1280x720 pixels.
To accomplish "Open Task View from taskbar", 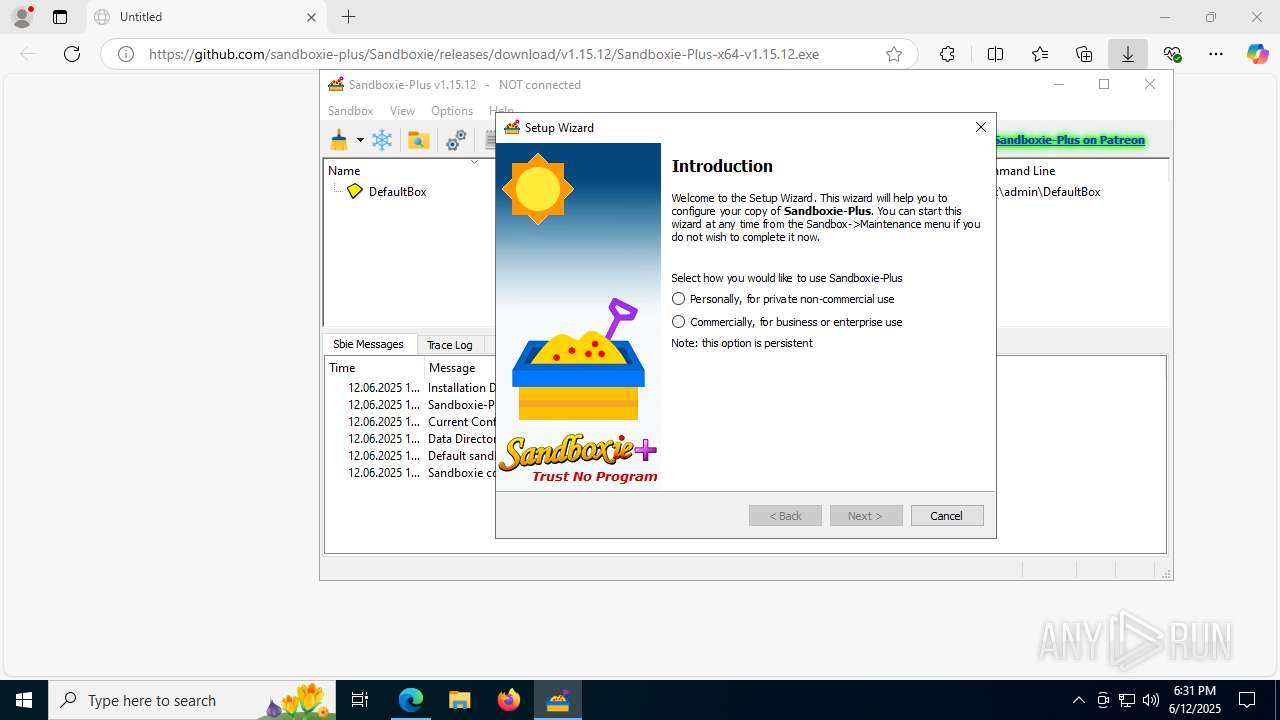I will tap(361, 700).
